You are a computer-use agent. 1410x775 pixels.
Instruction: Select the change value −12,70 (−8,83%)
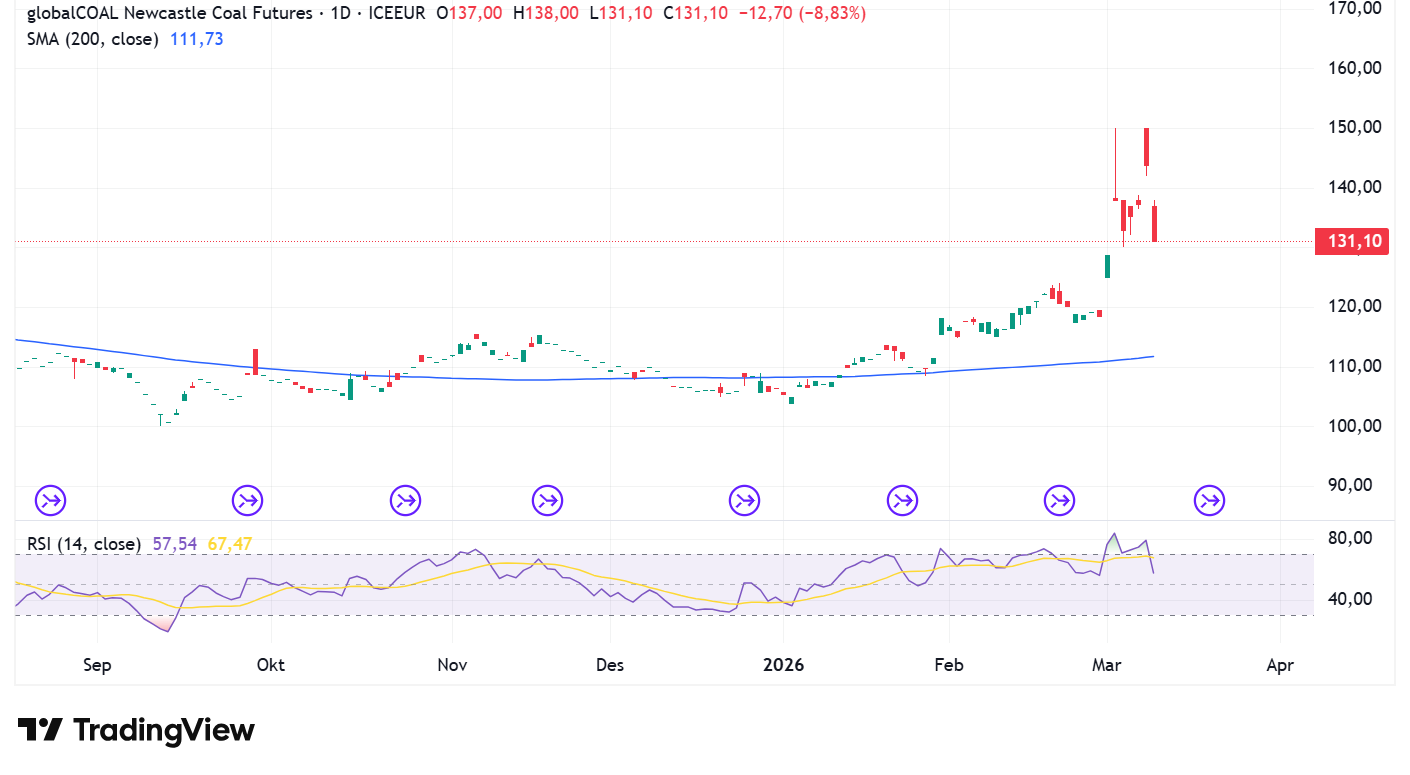(800, 13)
